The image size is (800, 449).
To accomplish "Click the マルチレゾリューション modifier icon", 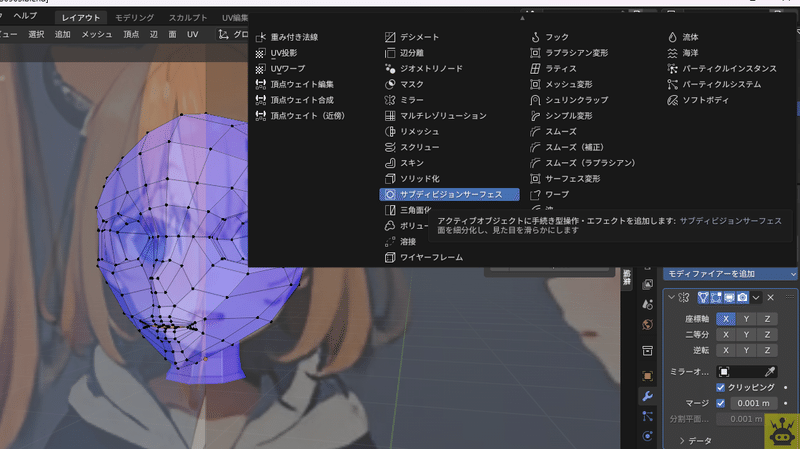I will coord(390,116).
